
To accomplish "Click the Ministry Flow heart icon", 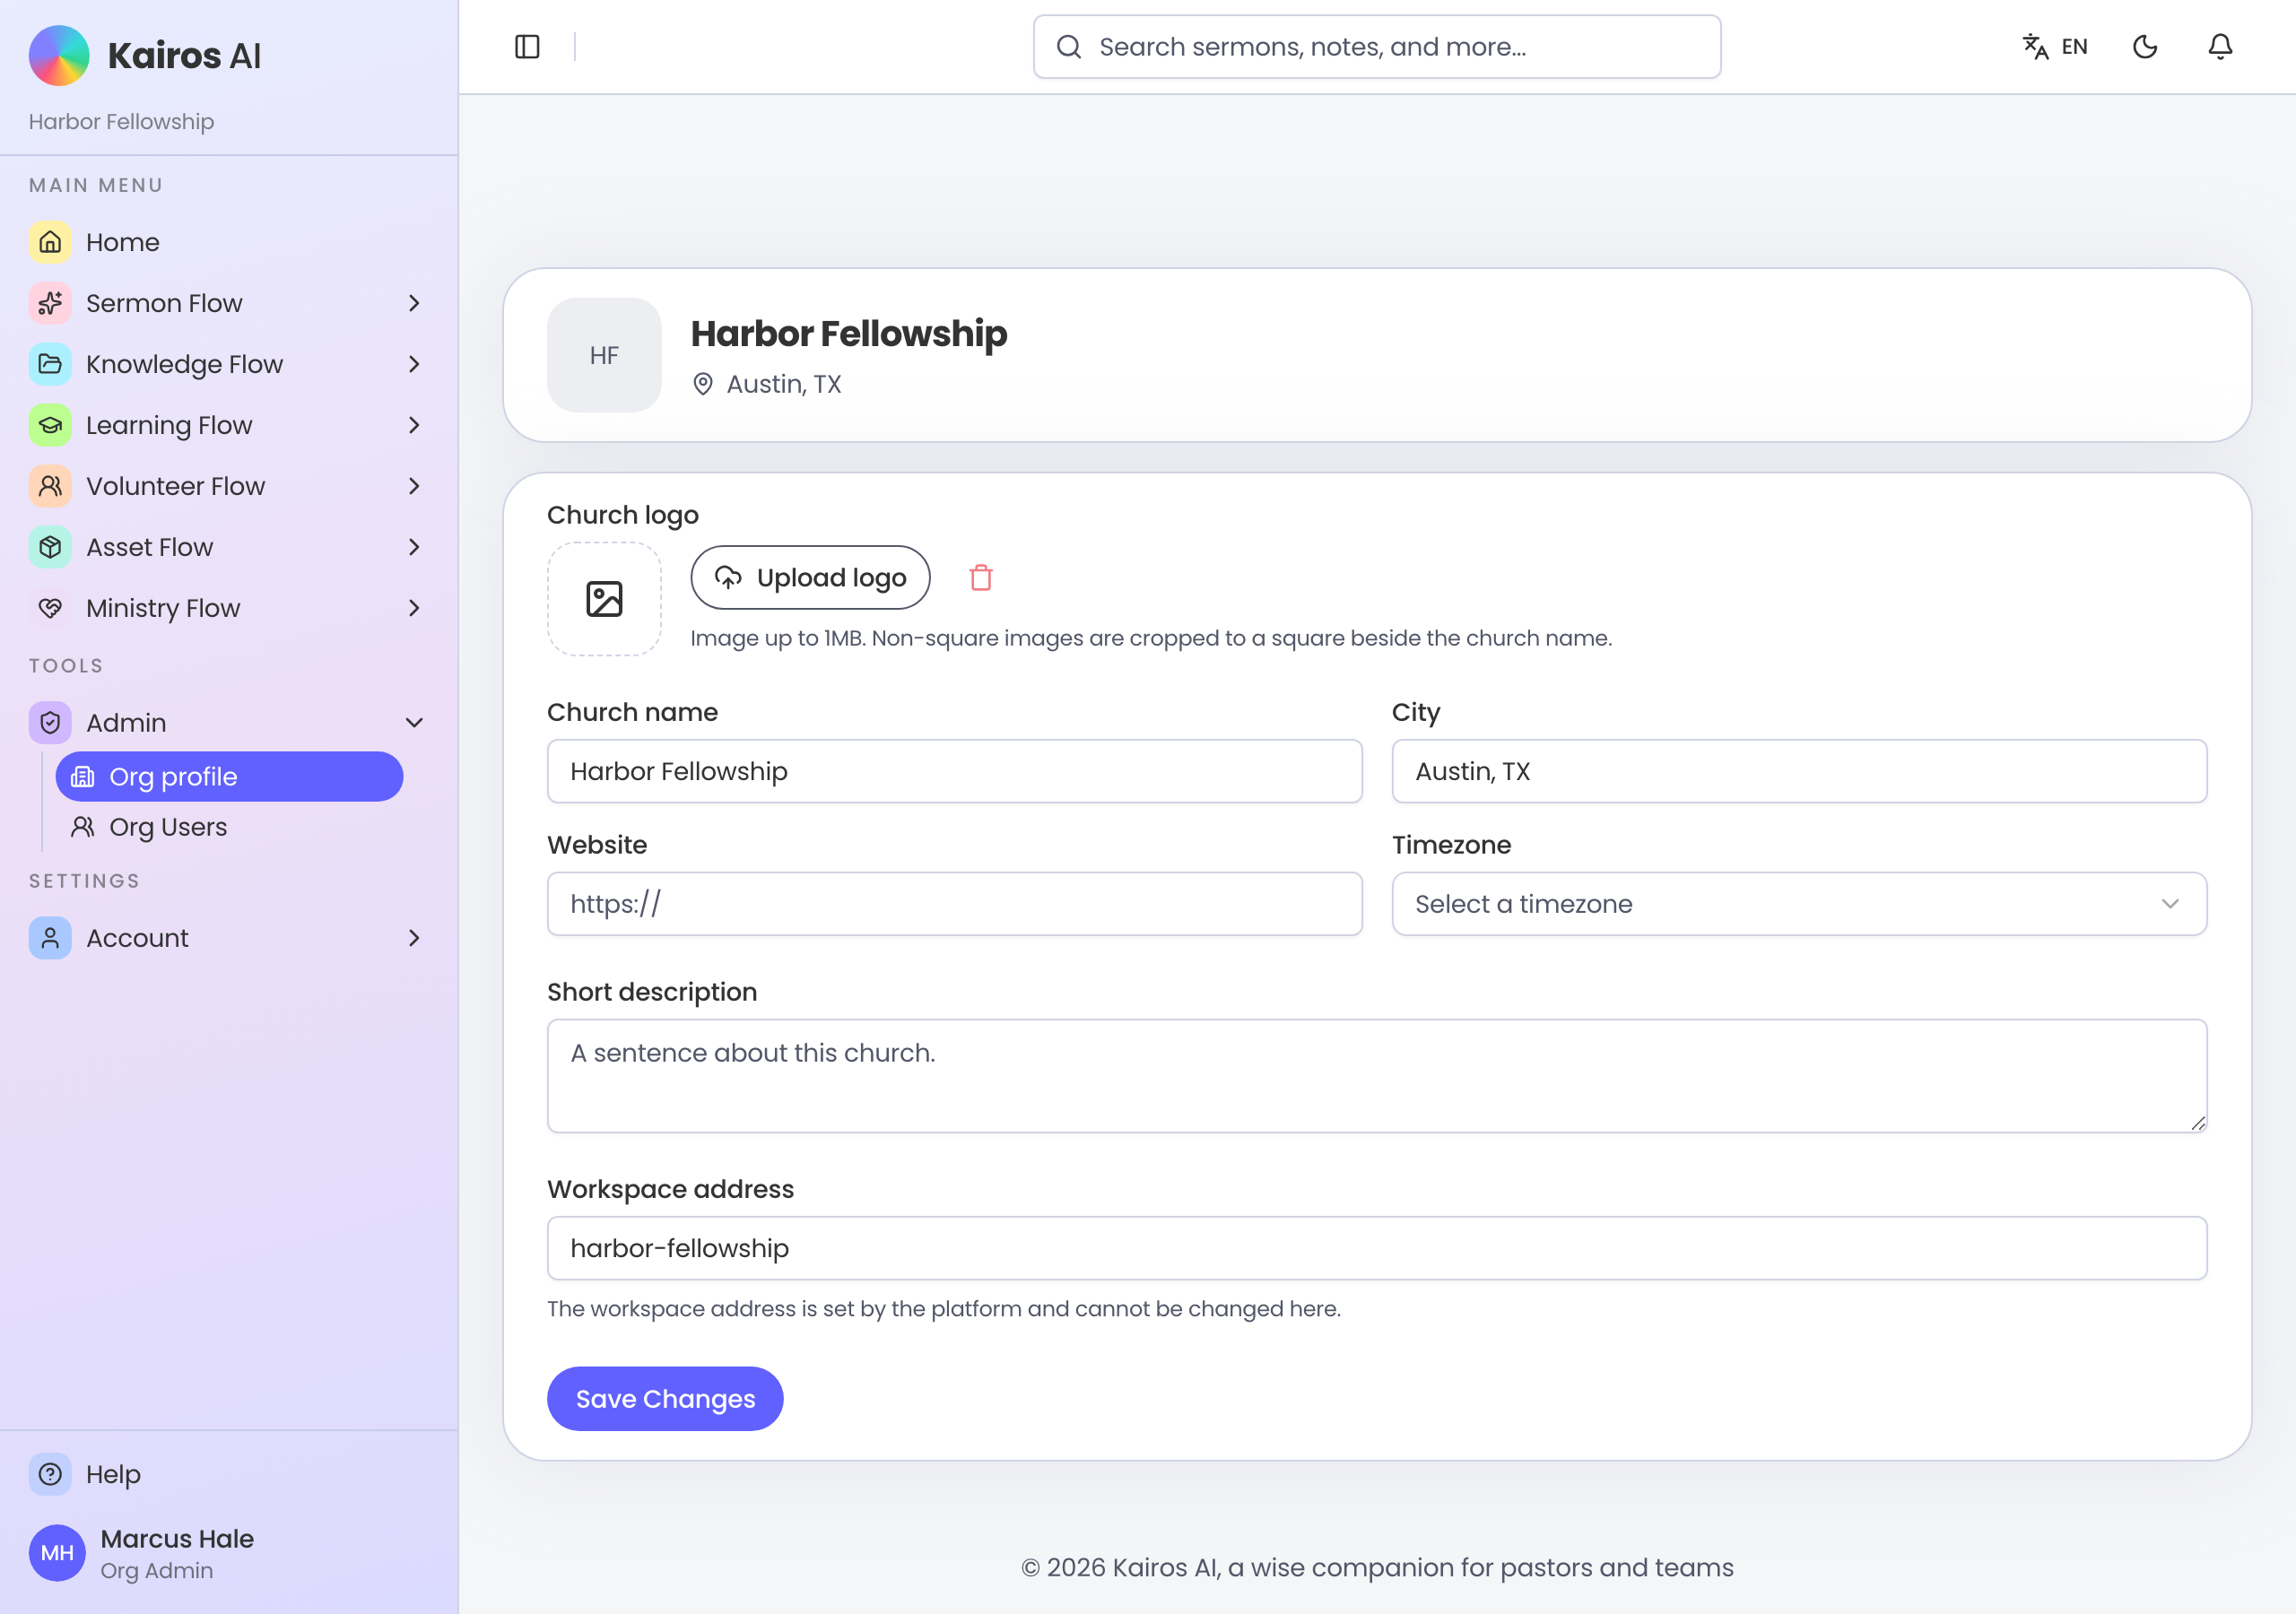I will point(50,608).
